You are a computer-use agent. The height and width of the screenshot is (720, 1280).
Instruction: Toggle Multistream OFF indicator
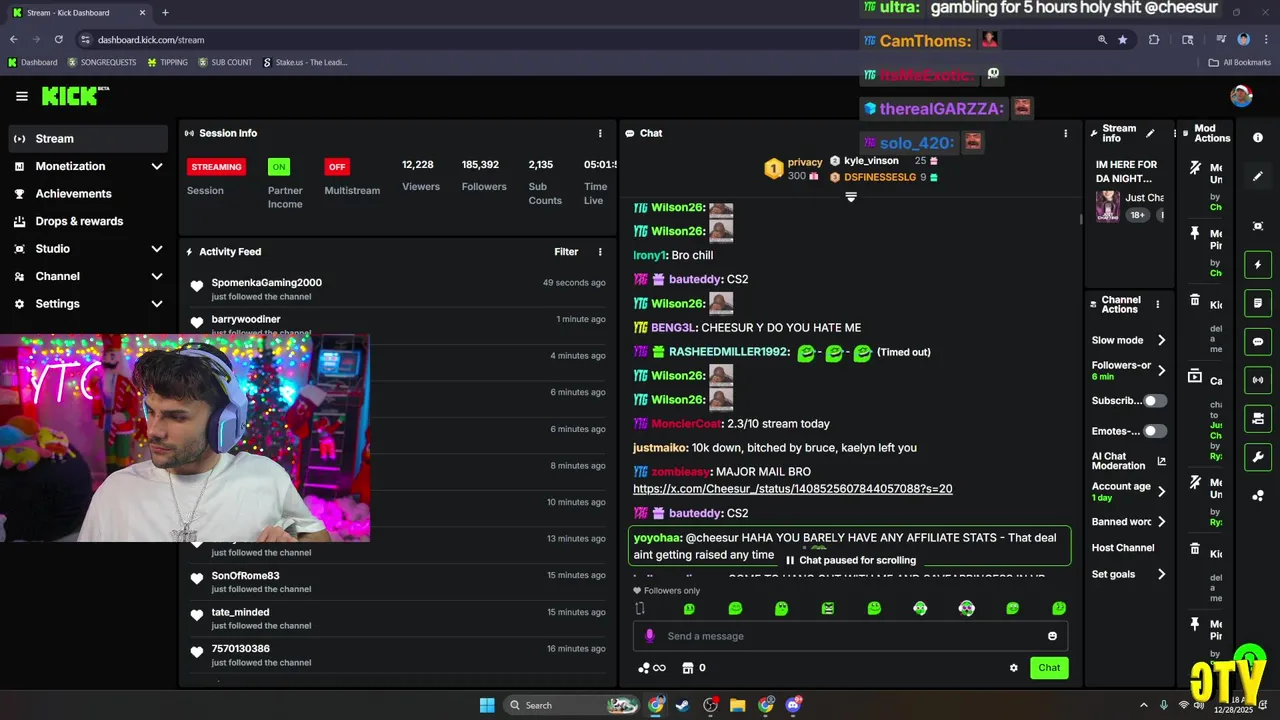click(x=337, y=167)
